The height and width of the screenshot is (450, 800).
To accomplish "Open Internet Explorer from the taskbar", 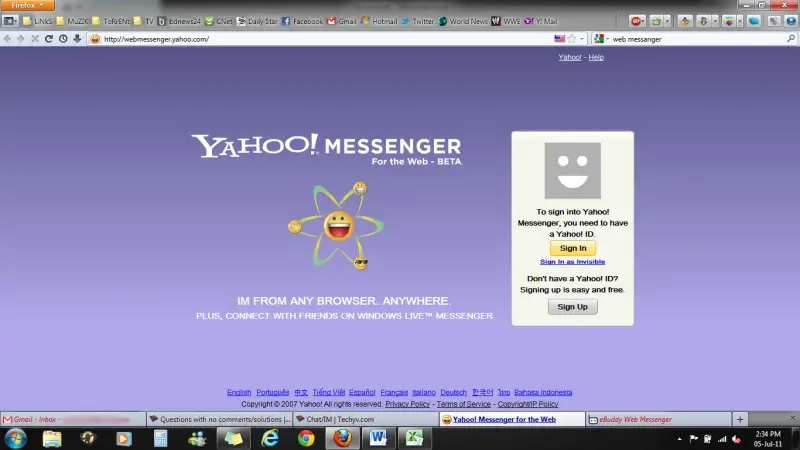I will (x=270, y=438).
